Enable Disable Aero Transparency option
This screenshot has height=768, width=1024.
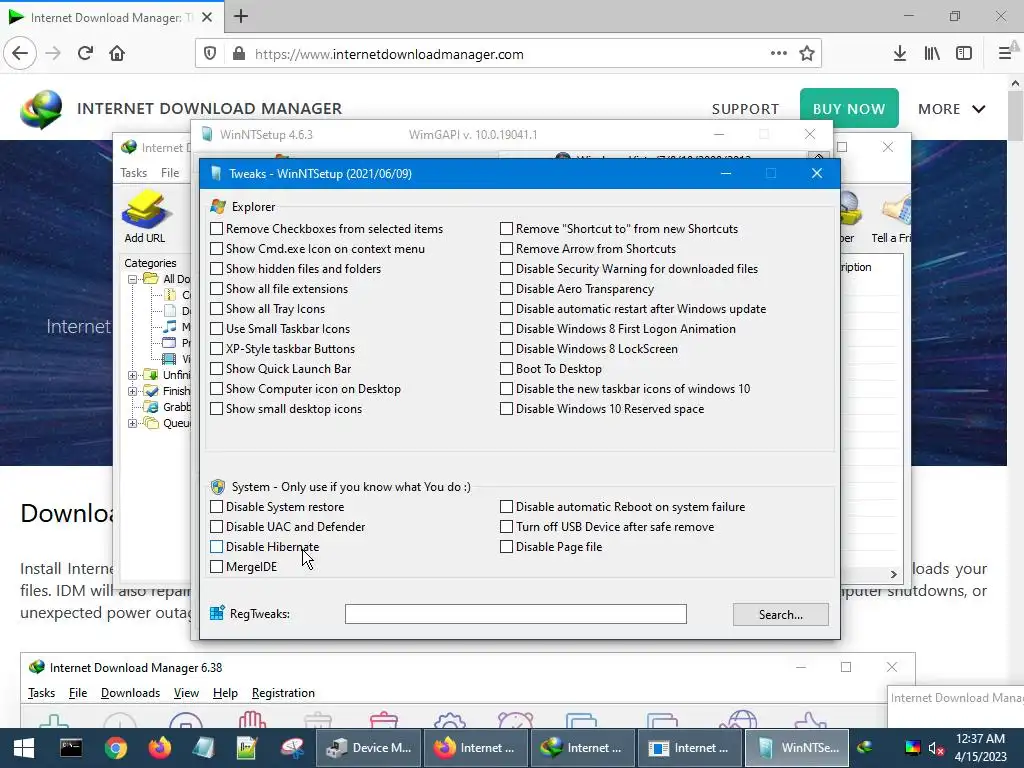point(506,289)
